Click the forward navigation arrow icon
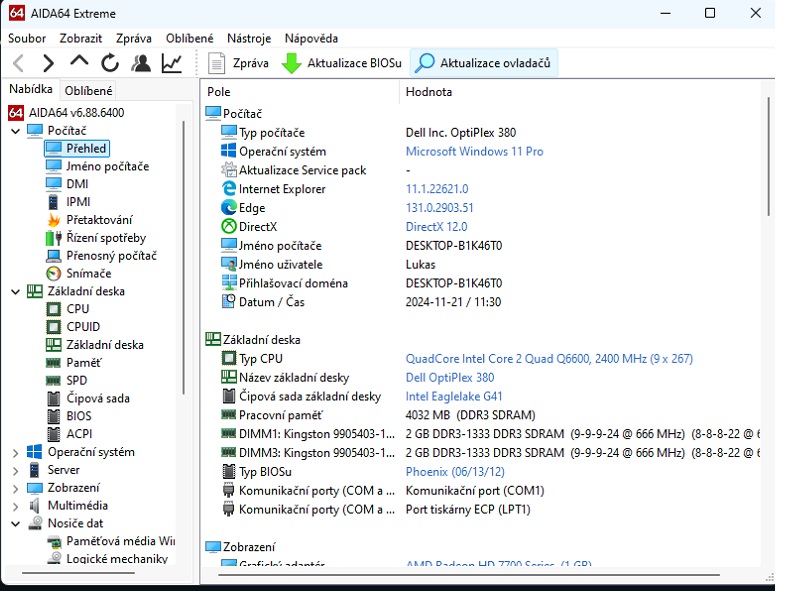The image size is (796, 599). coord(48,63)
